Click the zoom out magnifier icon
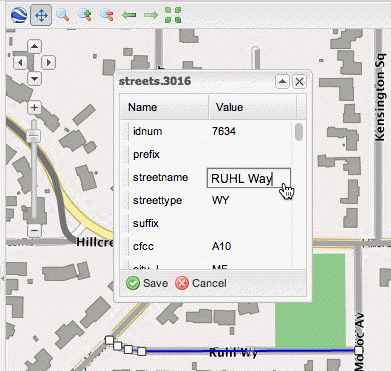391x371 pixels. 107,15
